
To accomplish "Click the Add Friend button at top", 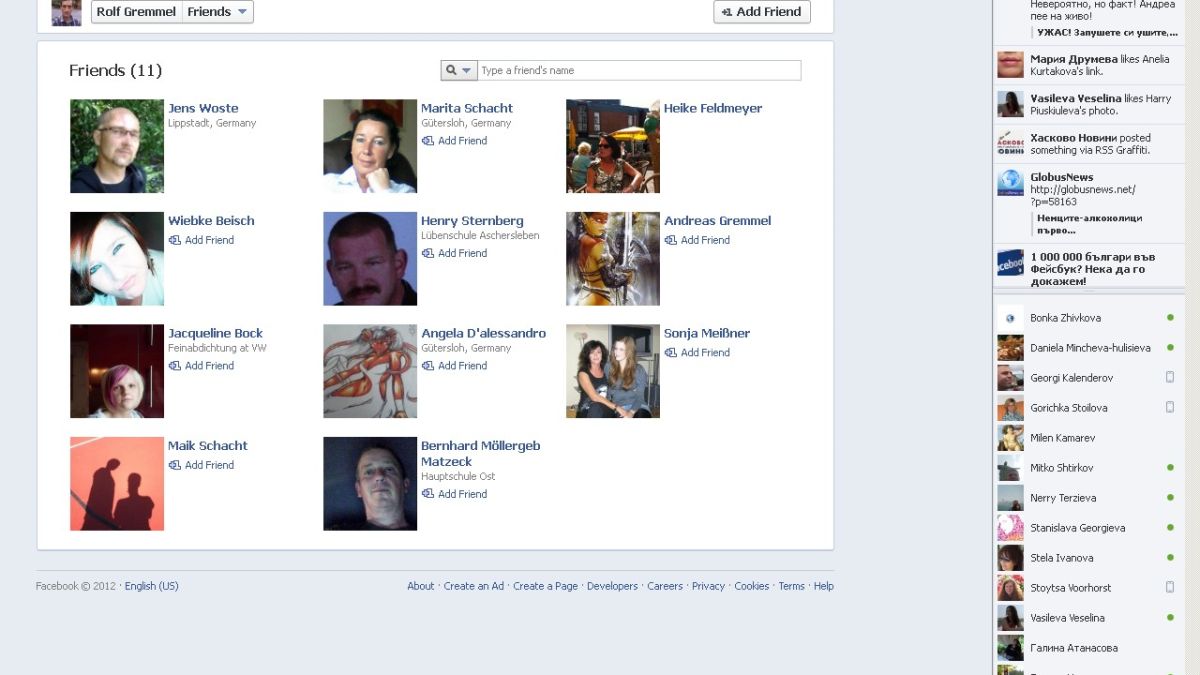I will (761, 12).
